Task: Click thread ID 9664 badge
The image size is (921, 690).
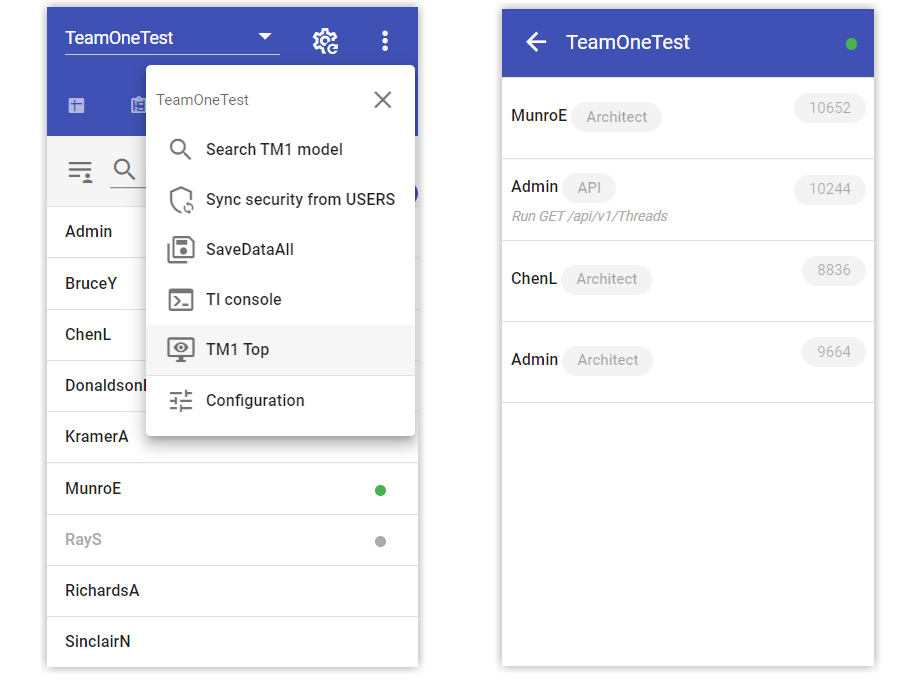Action: coord(833,352)
